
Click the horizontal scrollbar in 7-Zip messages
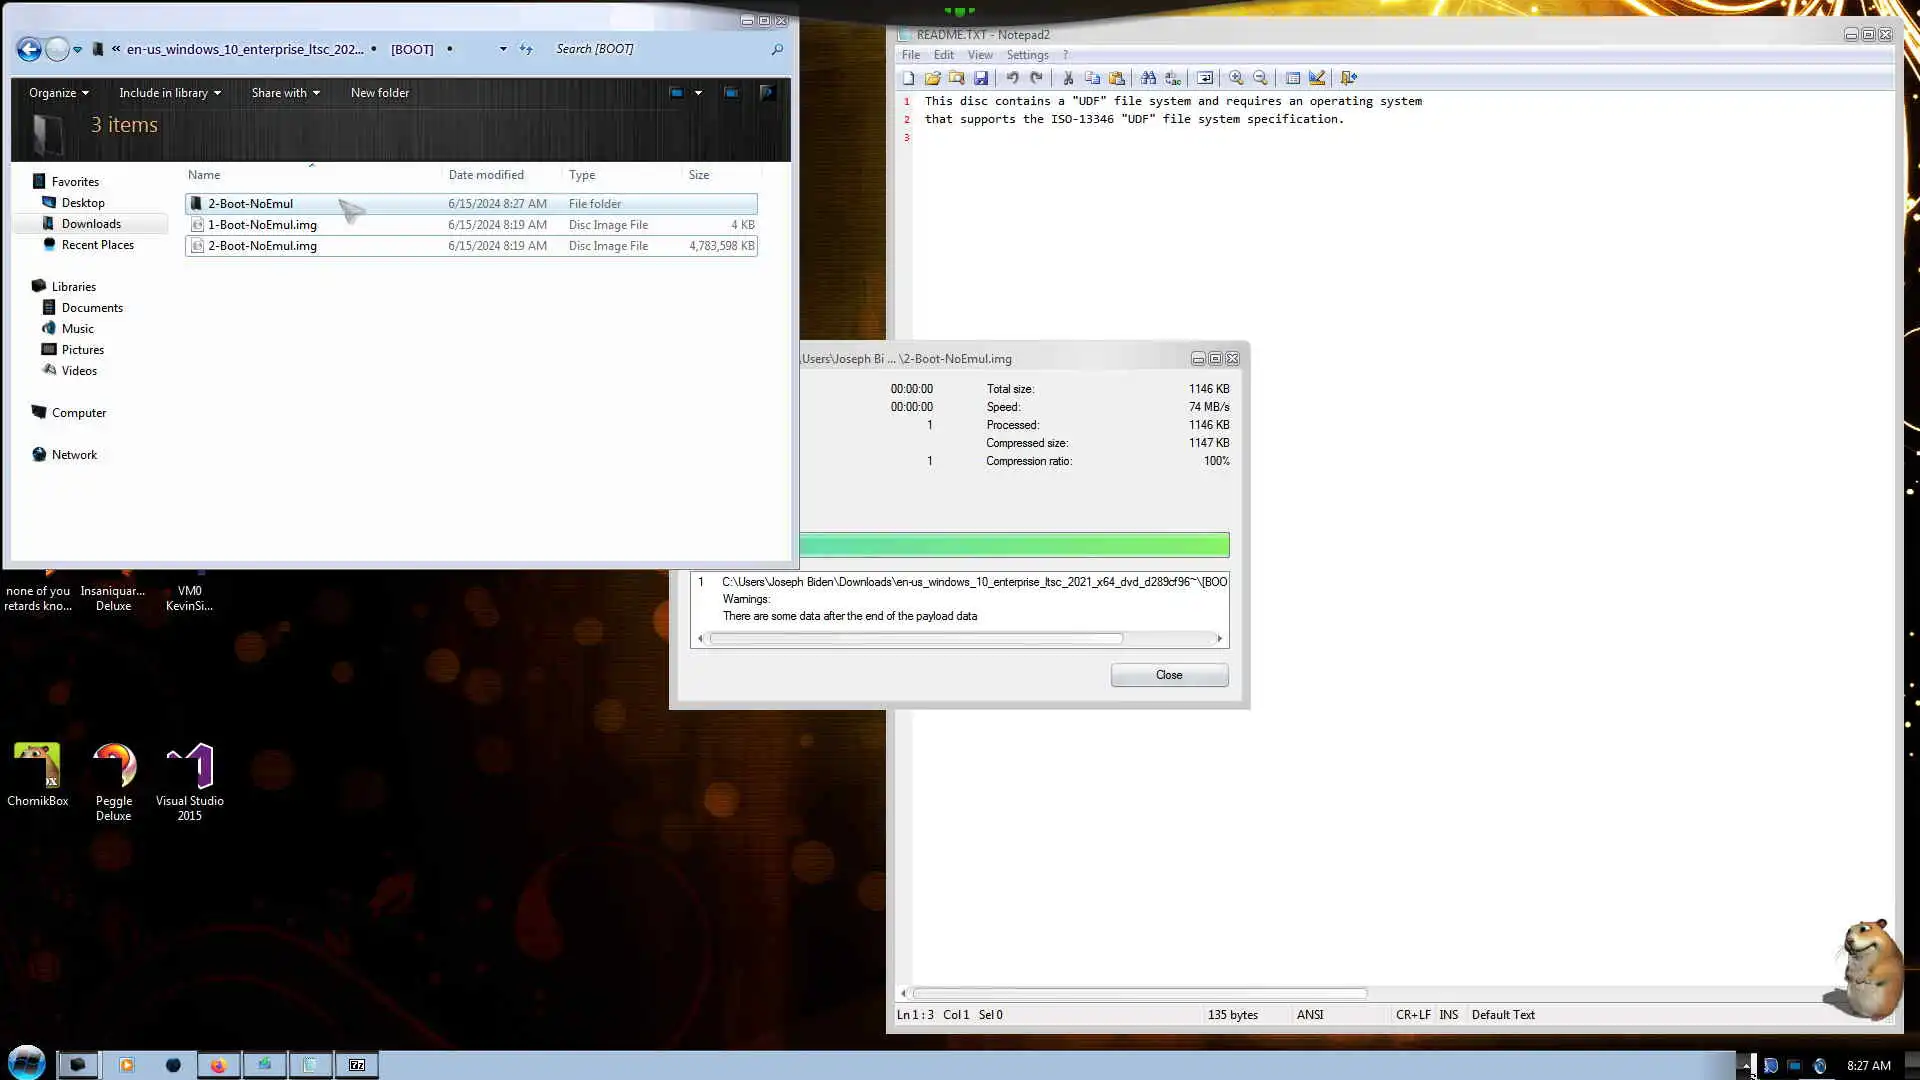[x=915, y=638]
